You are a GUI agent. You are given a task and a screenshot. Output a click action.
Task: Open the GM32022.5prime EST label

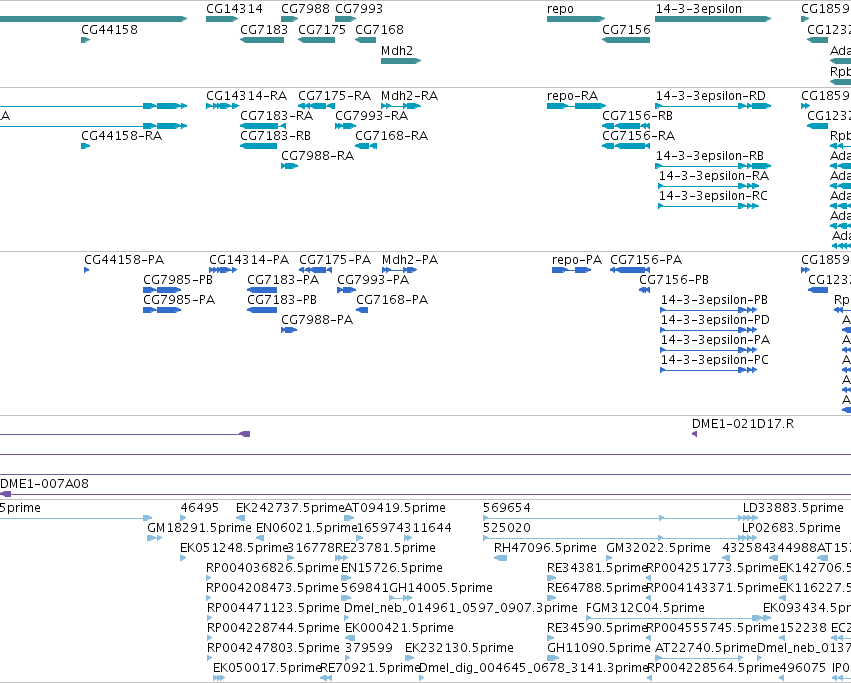pos(658,548)
